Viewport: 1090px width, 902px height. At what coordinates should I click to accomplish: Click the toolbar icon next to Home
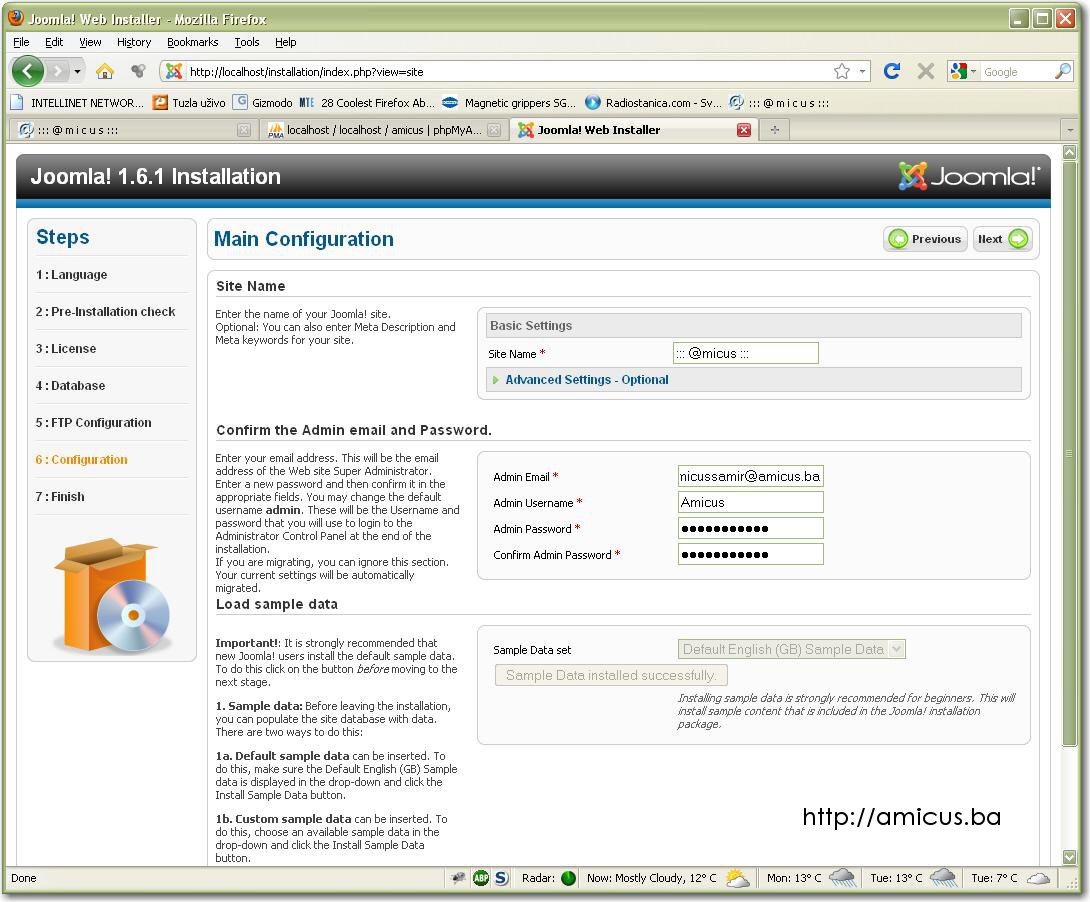(x=138, y=71)
